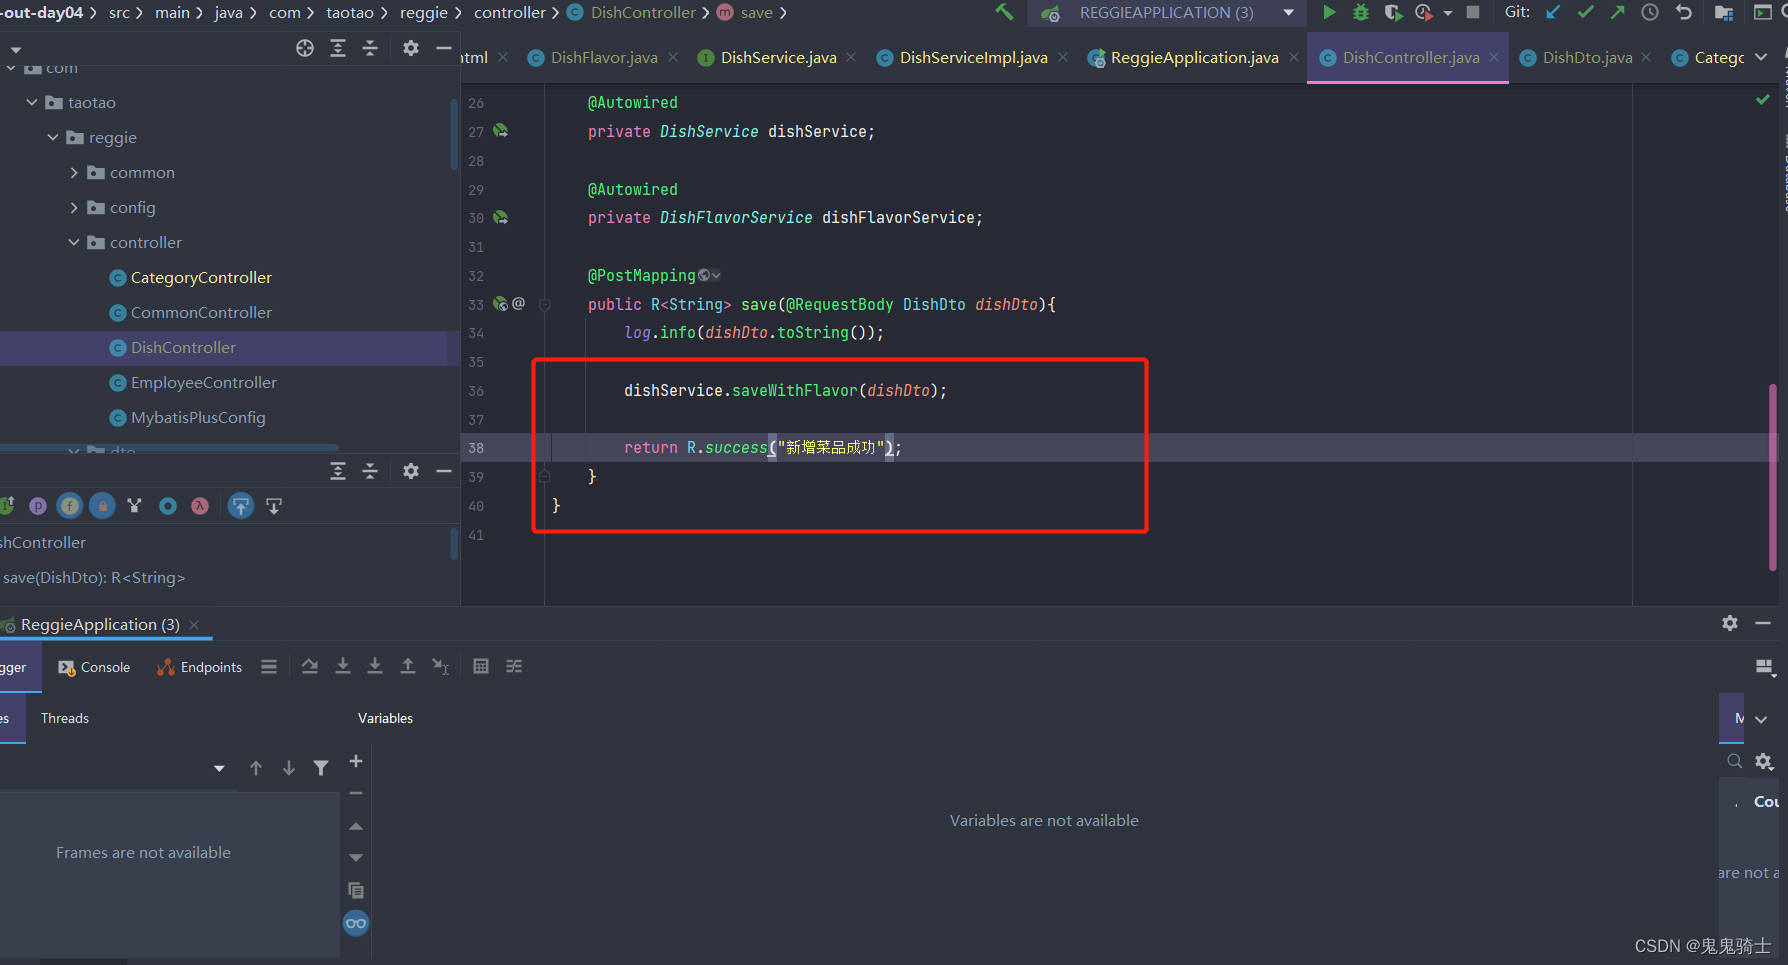The width and height of the screenshot is (1788, 965).
Task: Switch to DishService.java tab
Action: 778,58
